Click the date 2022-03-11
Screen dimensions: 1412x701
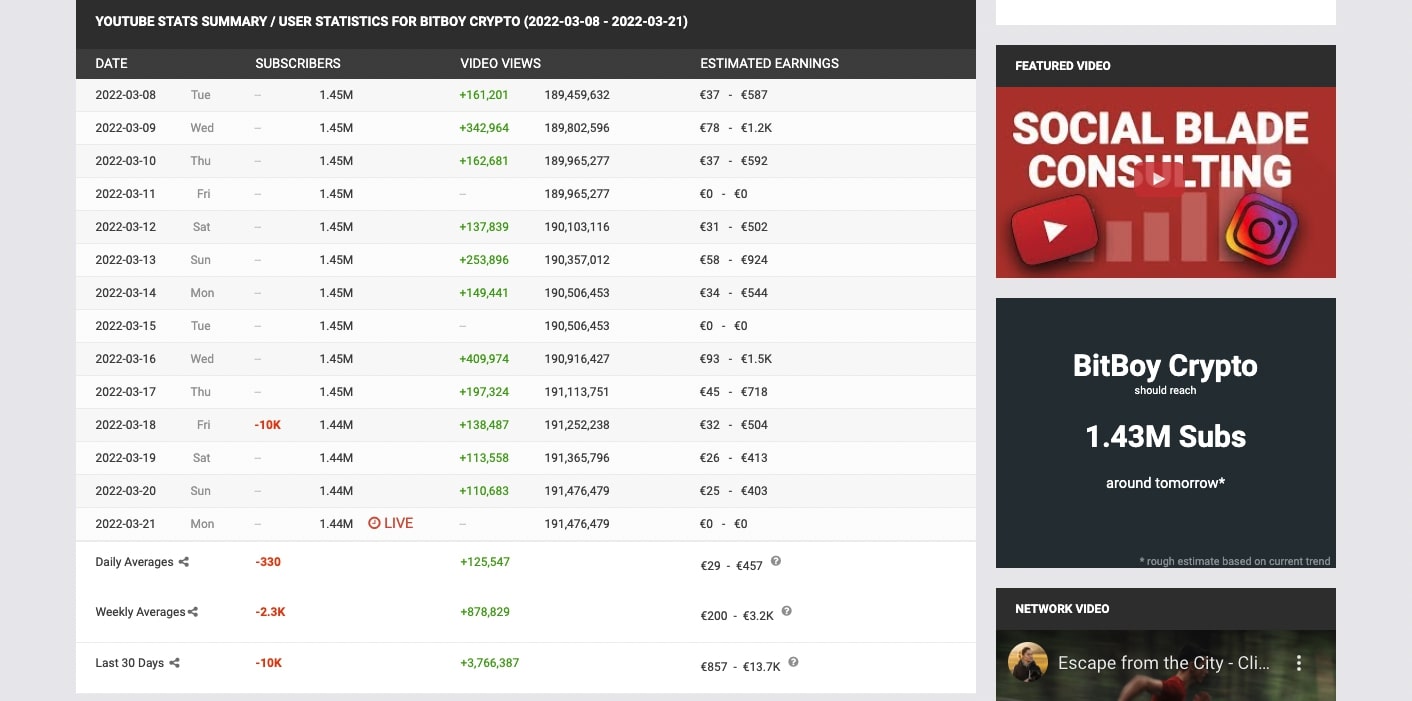coord(126,194)
